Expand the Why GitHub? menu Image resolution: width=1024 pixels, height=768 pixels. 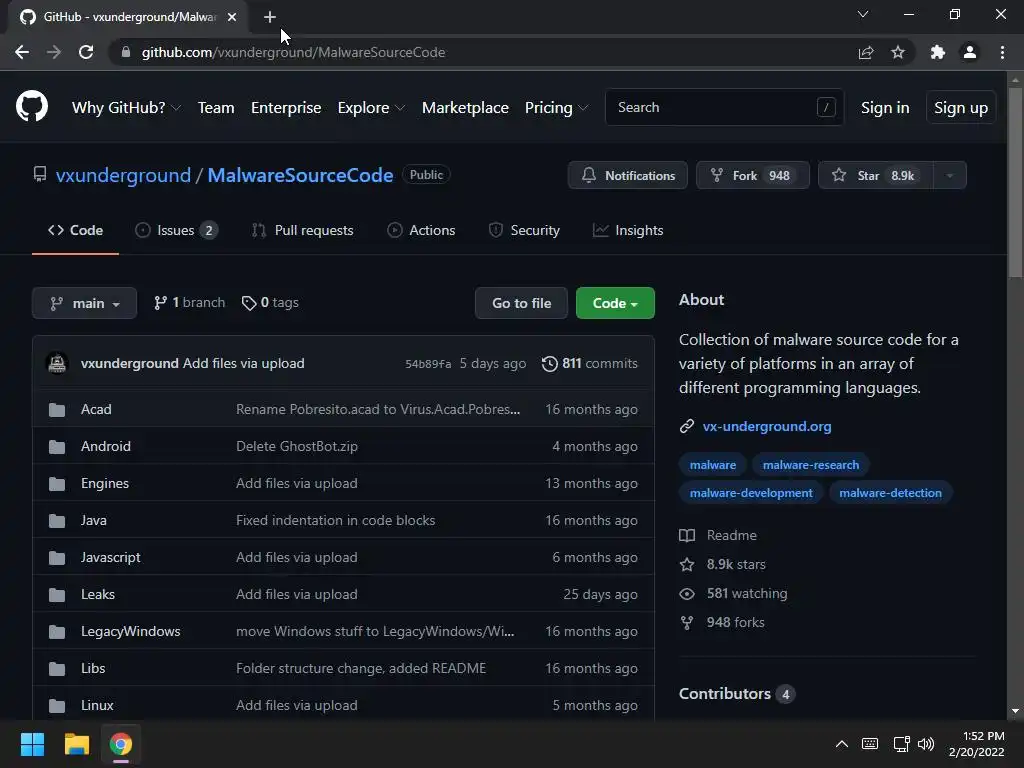tap(126, 108)
